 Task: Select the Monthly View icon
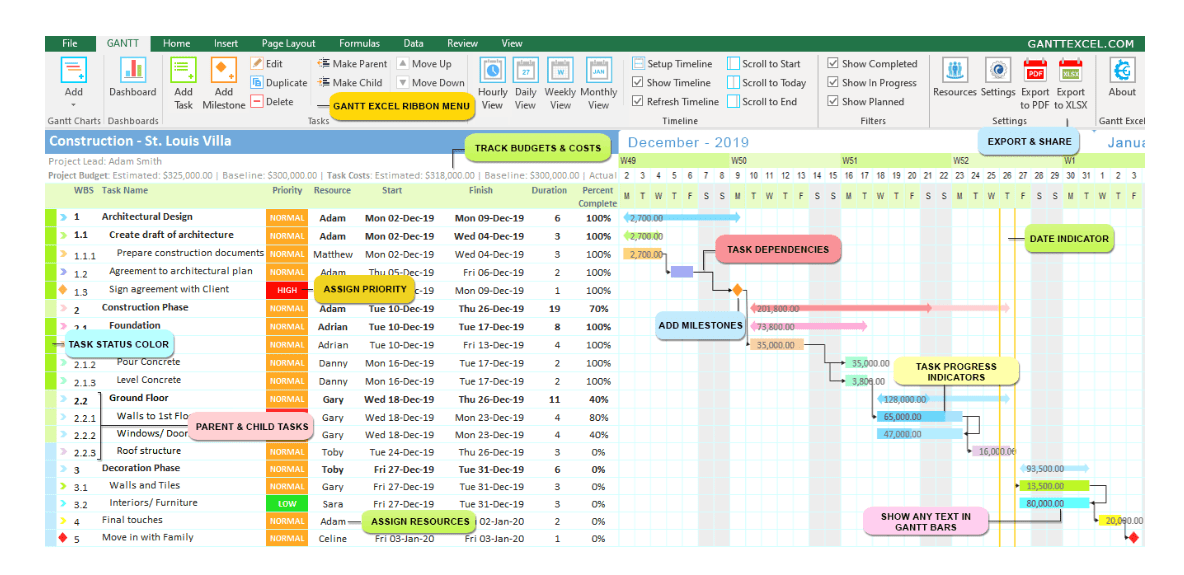[598, 70]
